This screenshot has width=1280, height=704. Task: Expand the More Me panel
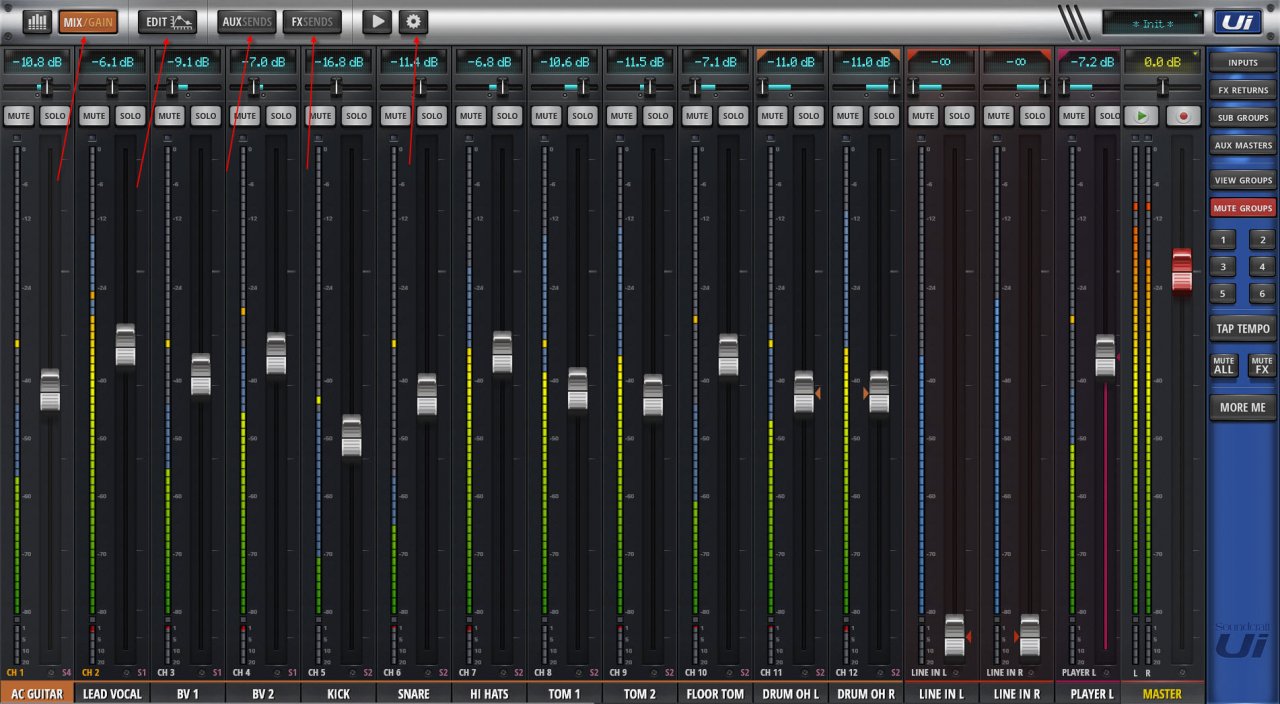(x=1242, y=407)
